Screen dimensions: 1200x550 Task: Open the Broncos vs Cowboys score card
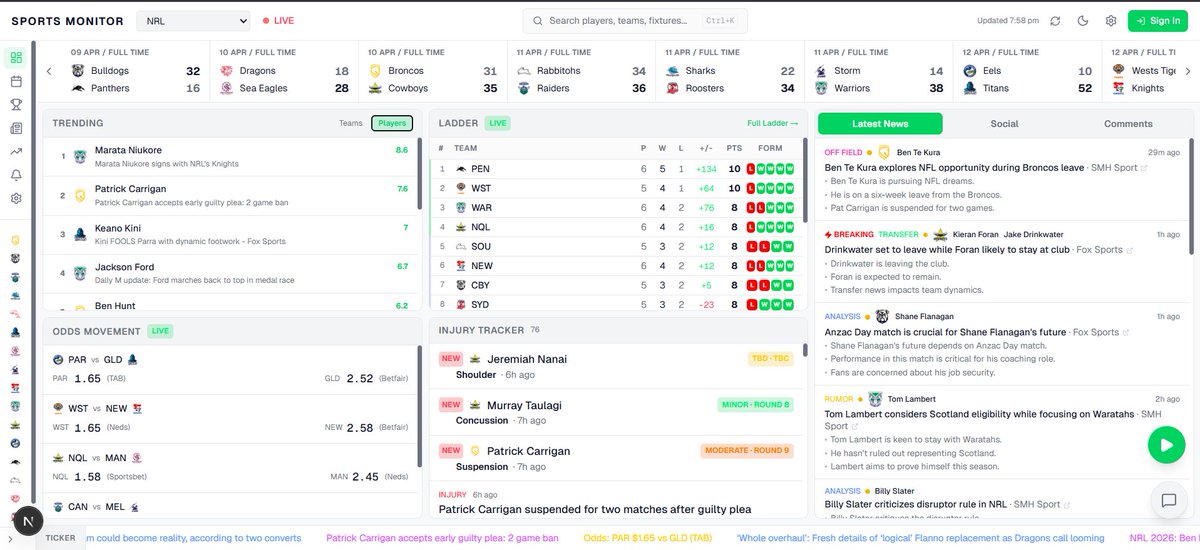coord(433,71)
